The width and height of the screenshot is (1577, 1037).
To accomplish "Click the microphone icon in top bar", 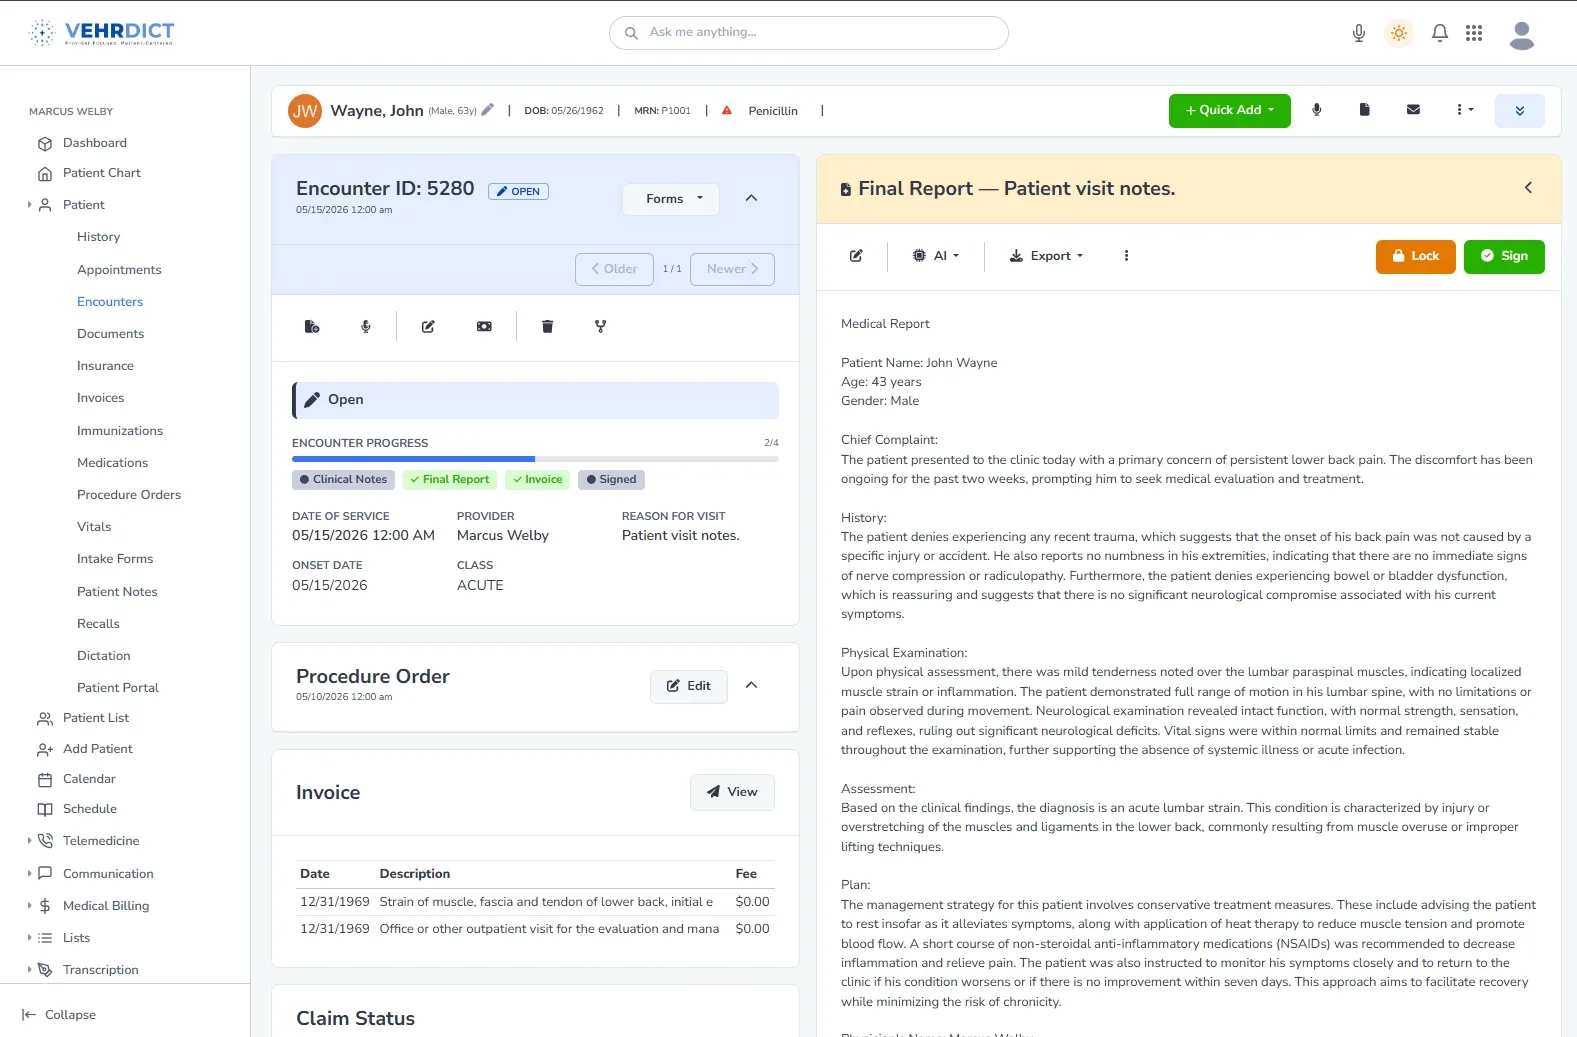I will coord(1359,33).
